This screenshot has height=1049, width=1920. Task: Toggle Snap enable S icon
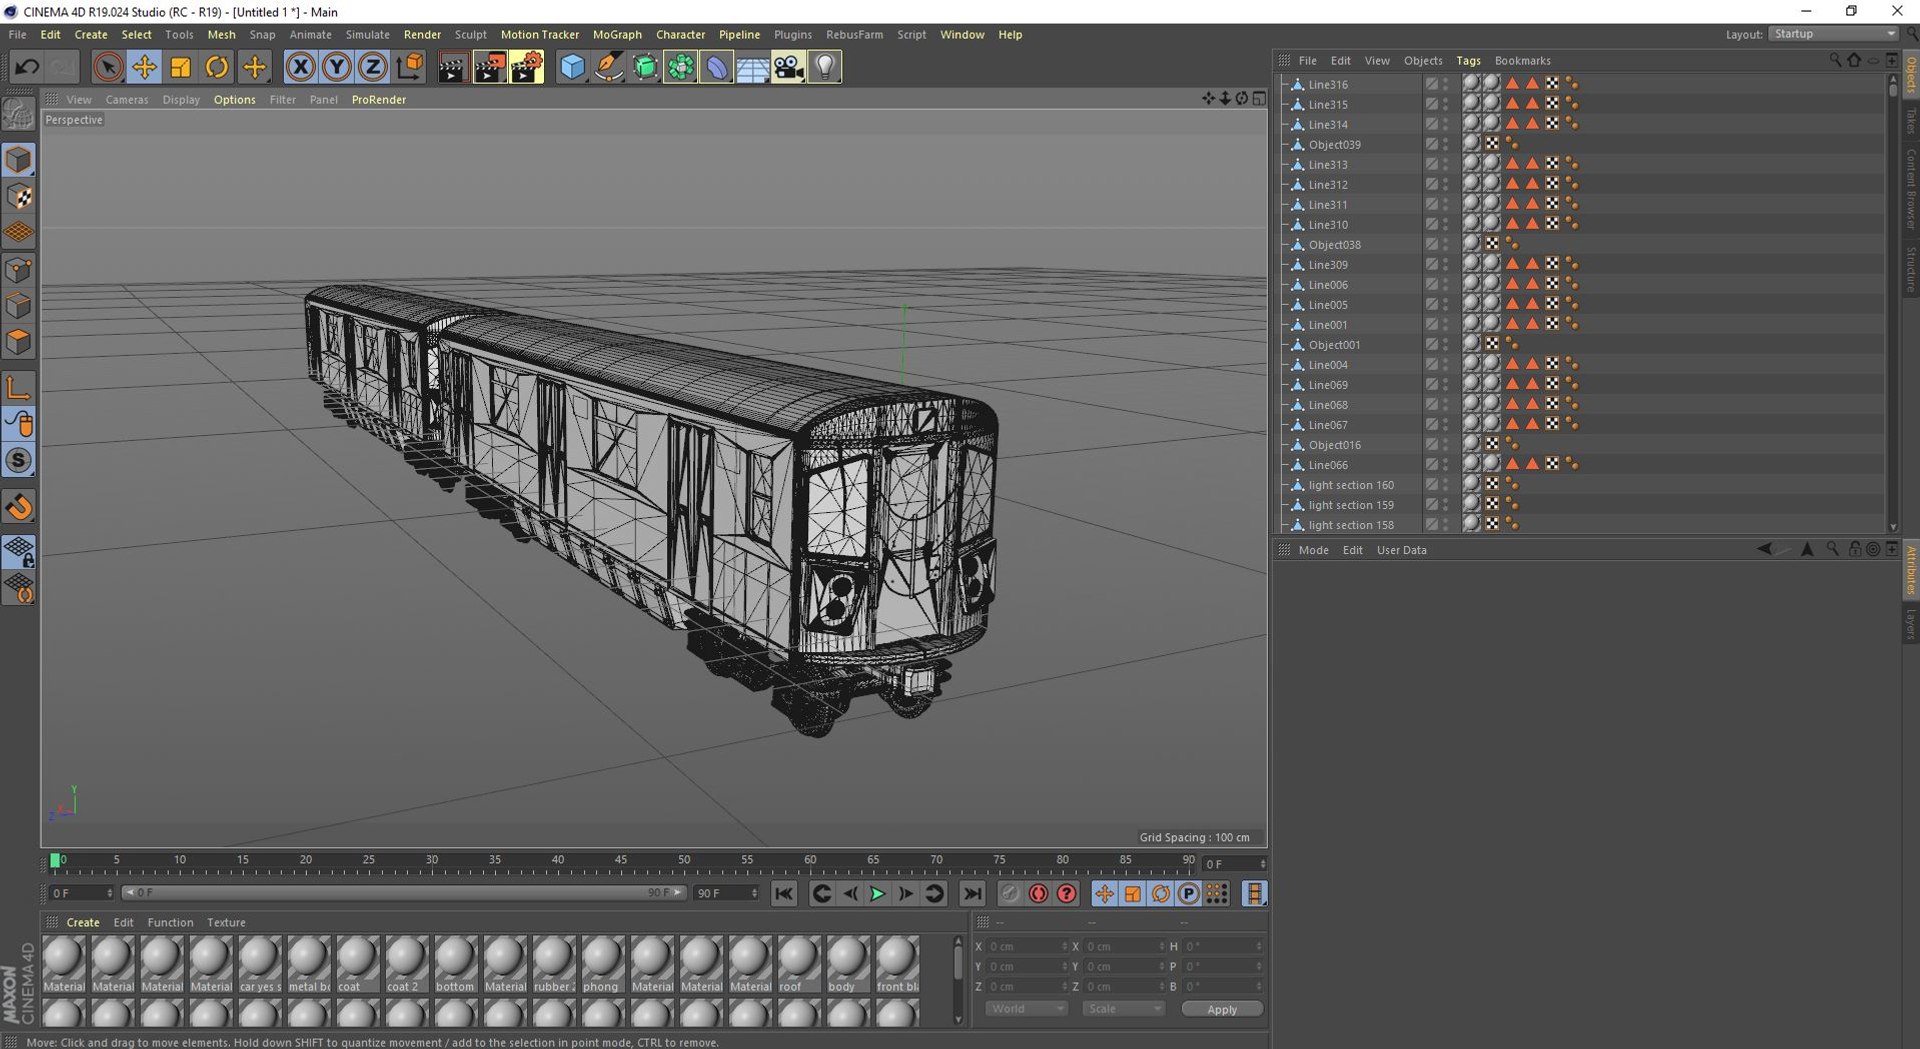click(x=19, y=461)
